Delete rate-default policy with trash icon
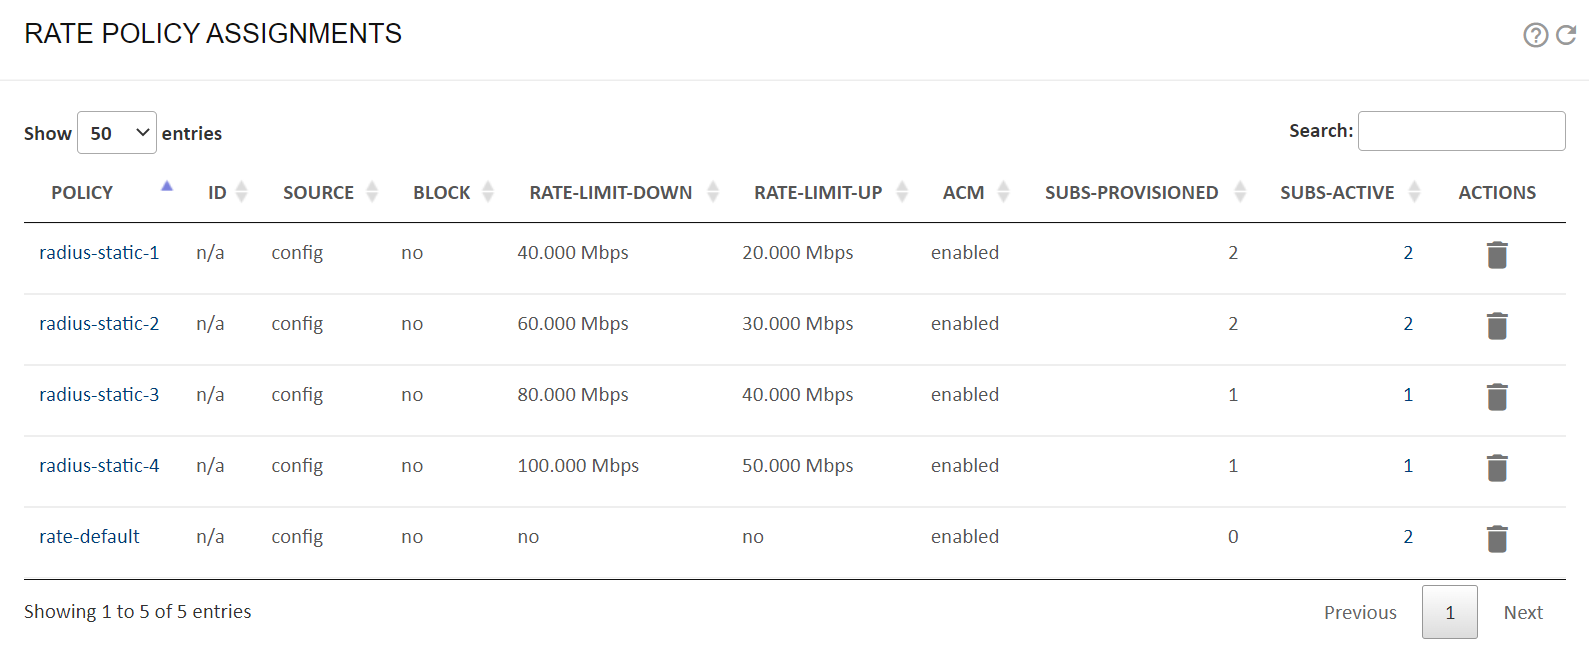The image size is (1589, 656). (1497, 539)
